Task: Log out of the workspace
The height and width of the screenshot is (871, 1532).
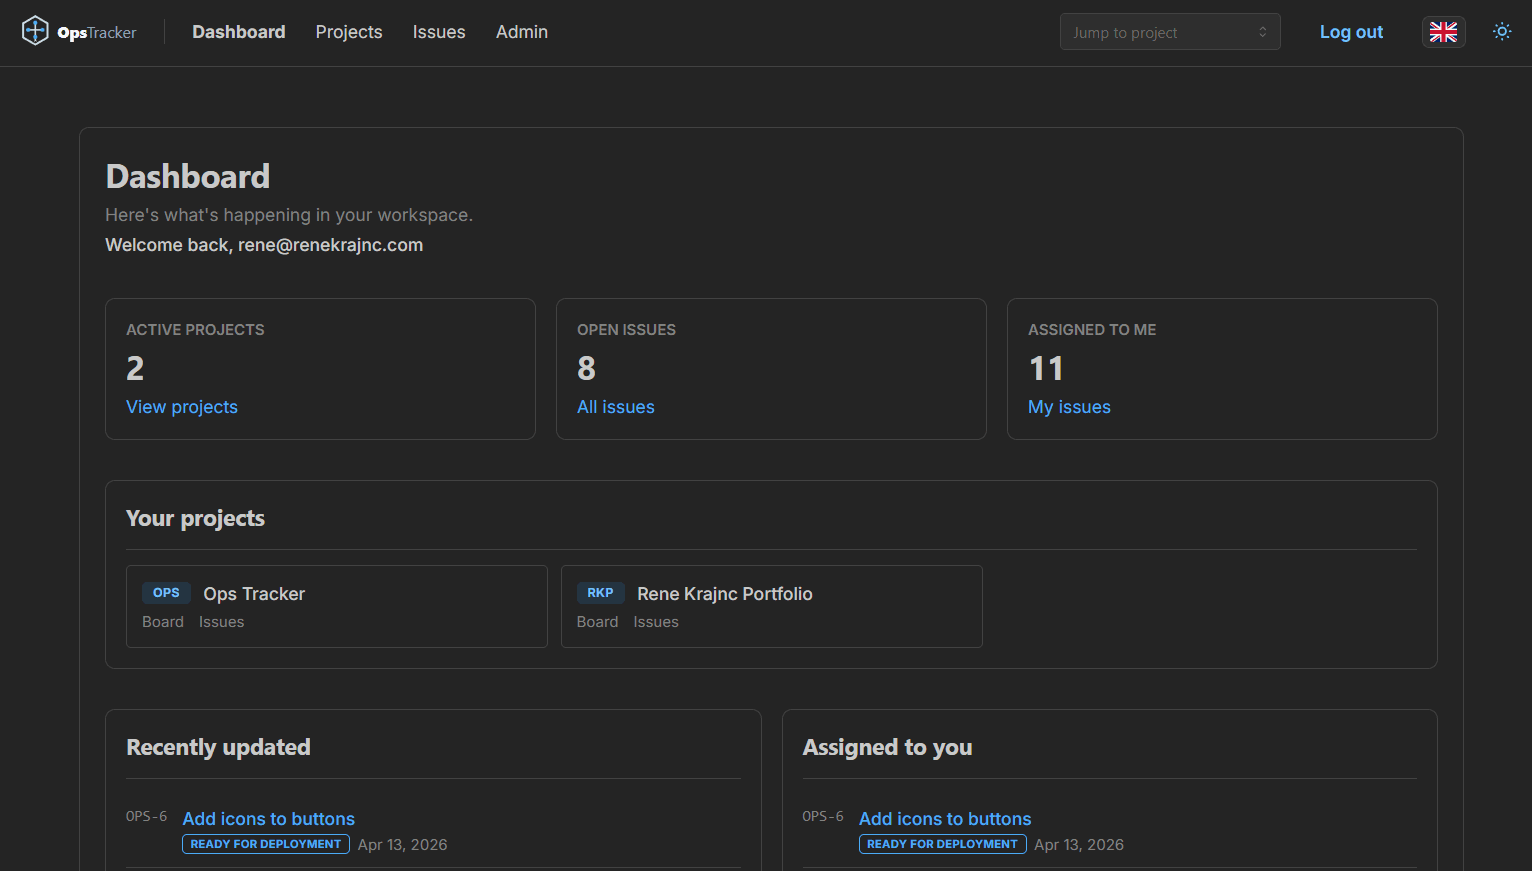Action: click(x=1351, y=31)
